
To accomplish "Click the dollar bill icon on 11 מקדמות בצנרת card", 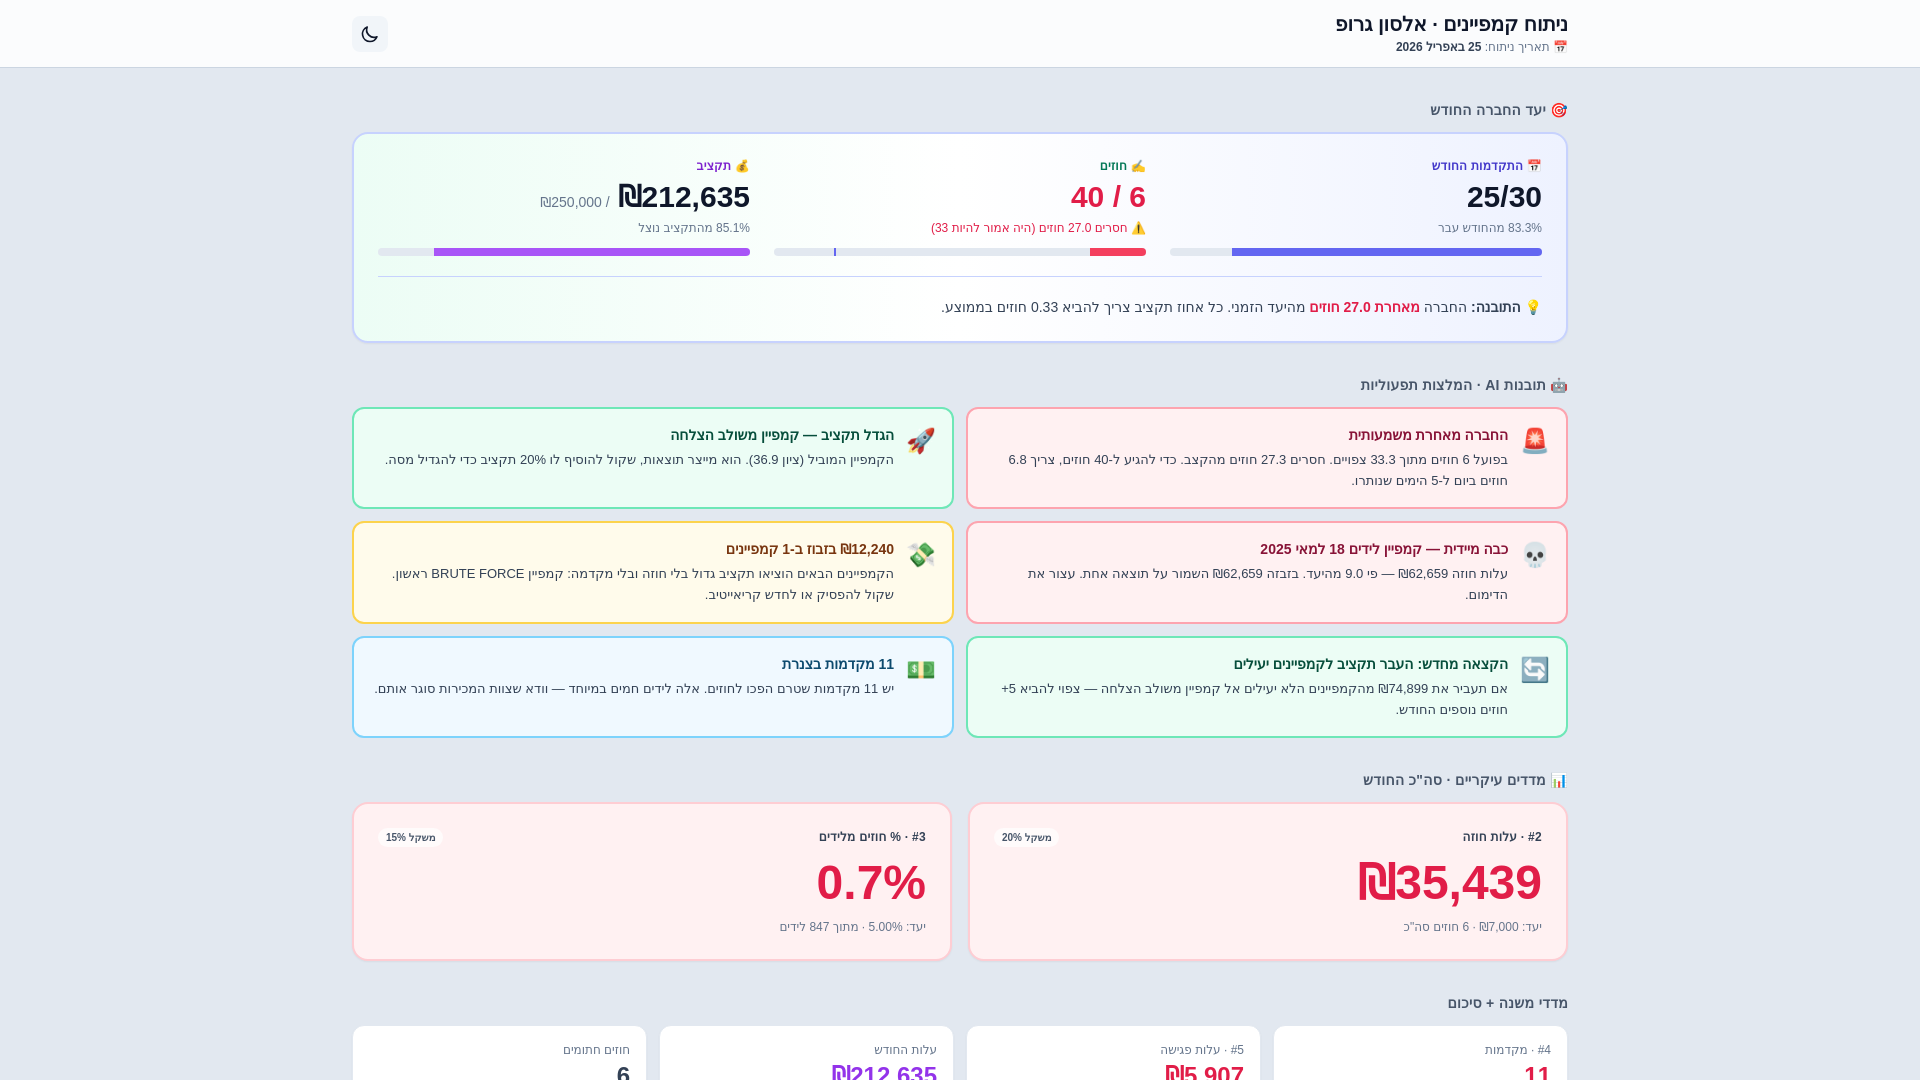I will click(921, 670).
